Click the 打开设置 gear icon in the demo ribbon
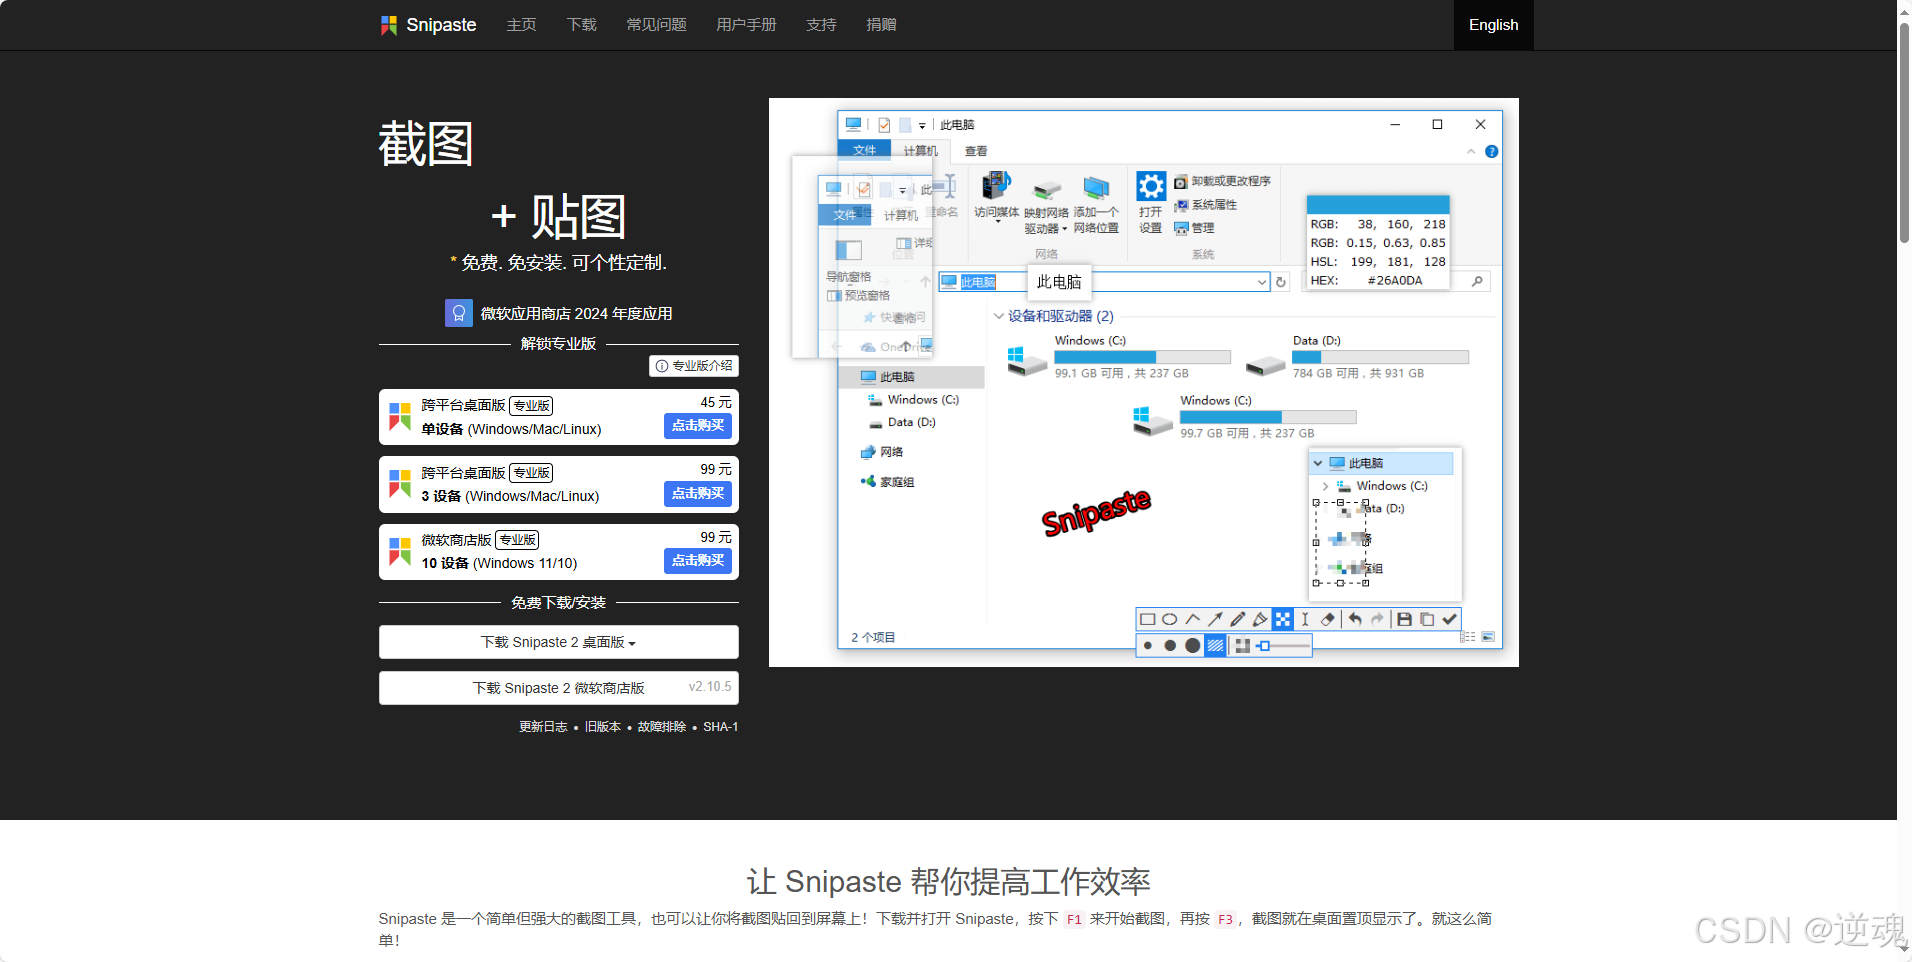Image resolution: width=1912 pixels, height=962 pixels. [x=1151, y=186]
